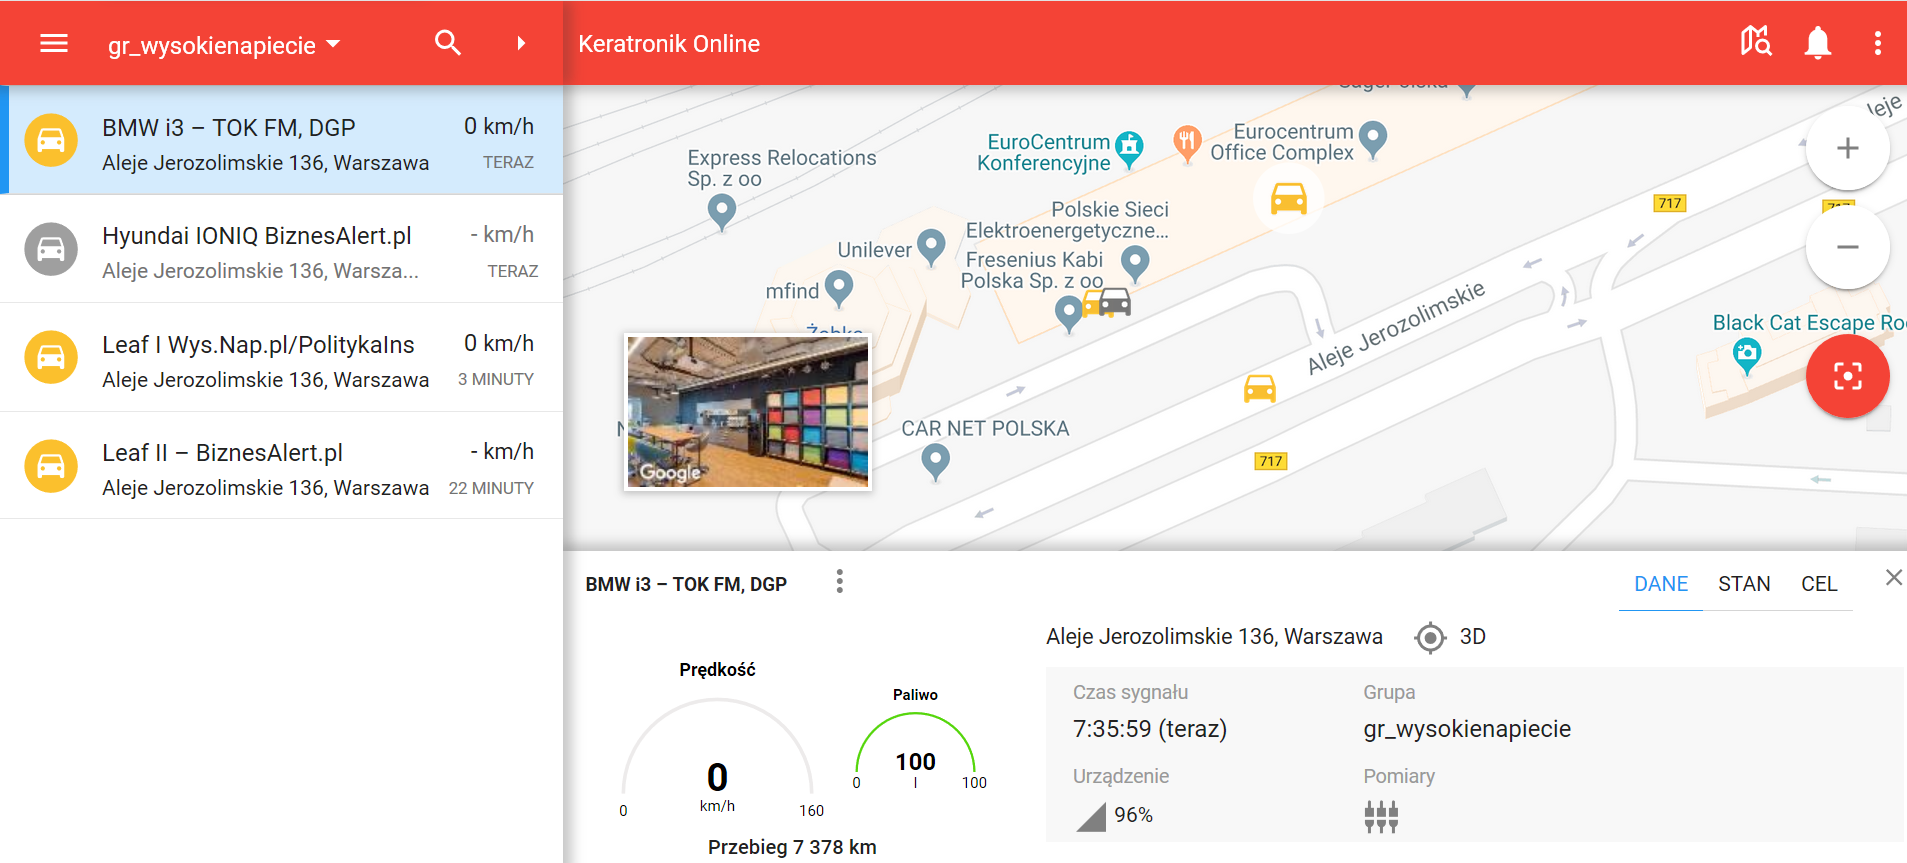Click the signal strength 96% indicator
The image size is (1907, 863).
click(1115, 816)
